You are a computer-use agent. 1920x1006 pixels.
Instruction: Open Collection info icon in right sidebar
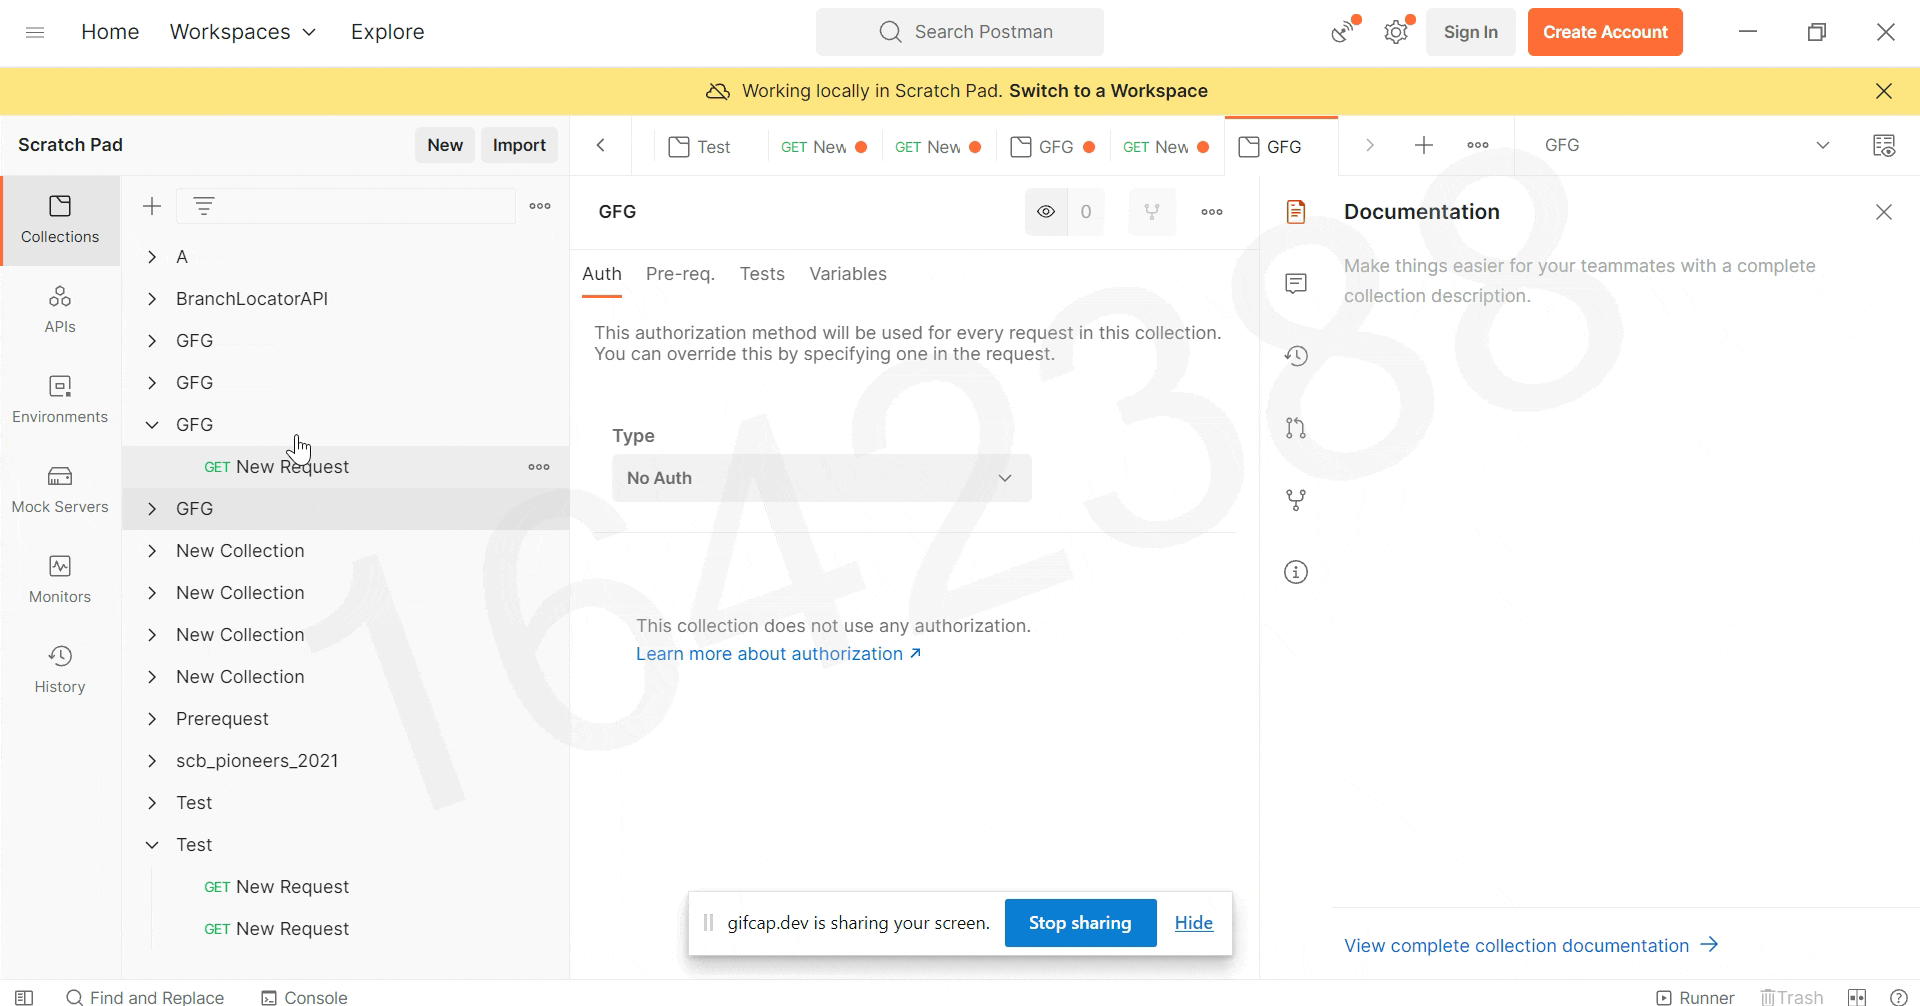click(x=1296, y=572)
